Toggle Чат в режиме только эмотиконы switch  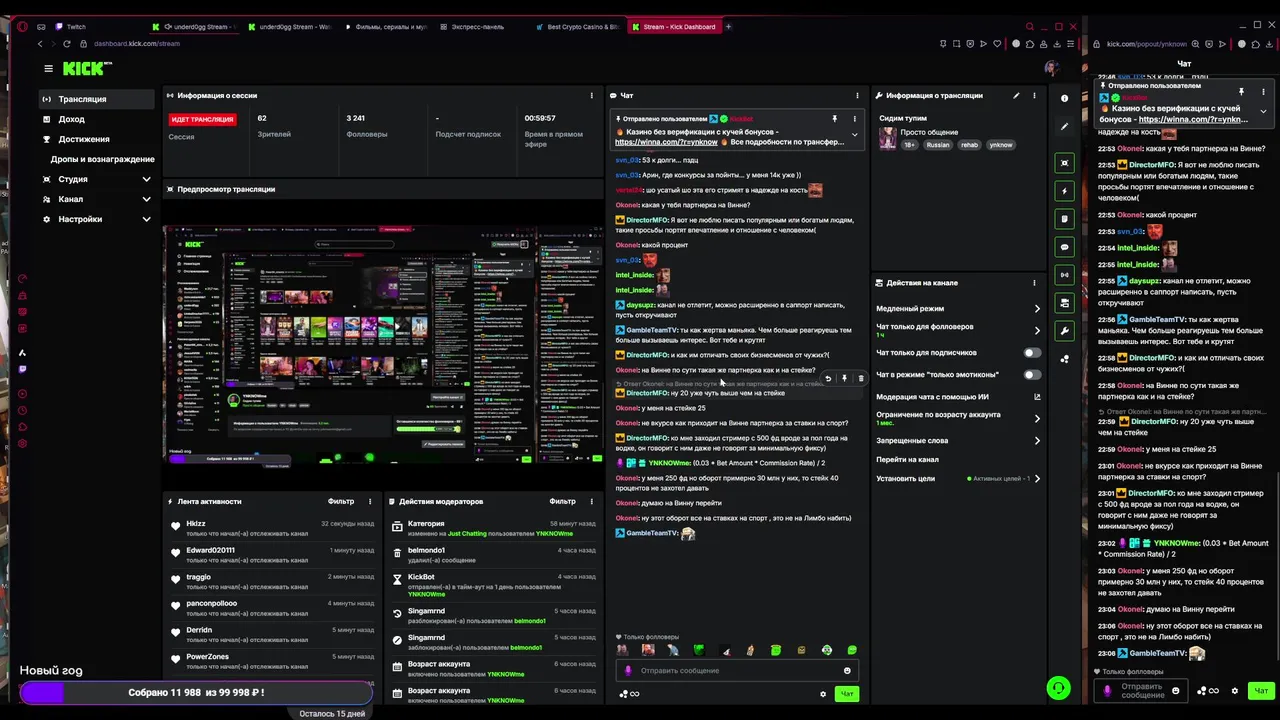tap(1031, 375)
